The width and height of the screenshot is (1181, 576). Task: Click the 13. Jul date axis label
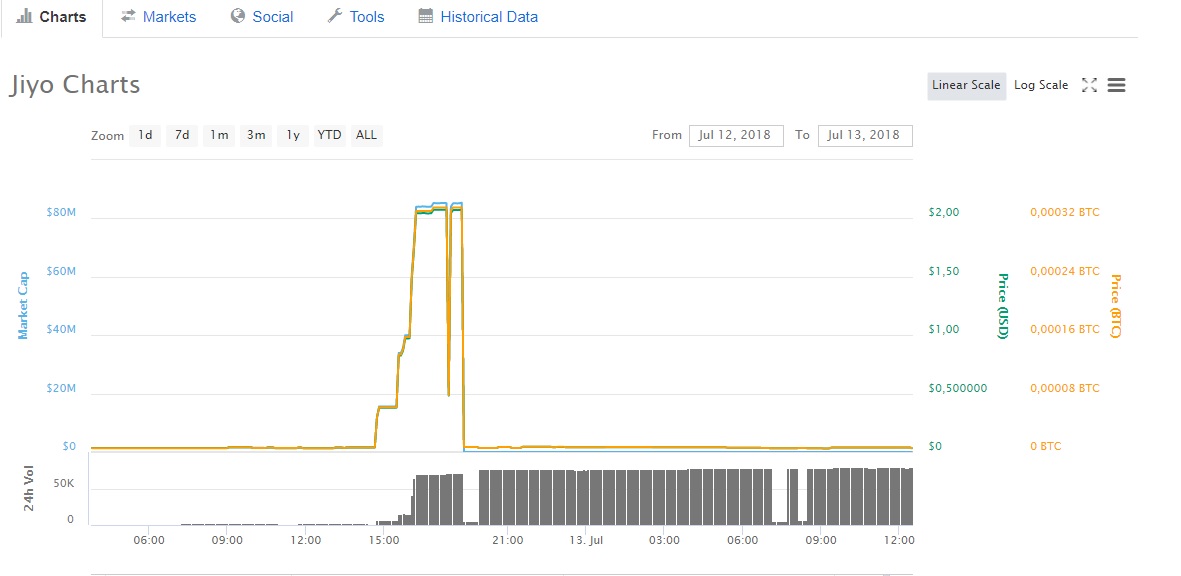pos(586,541)
